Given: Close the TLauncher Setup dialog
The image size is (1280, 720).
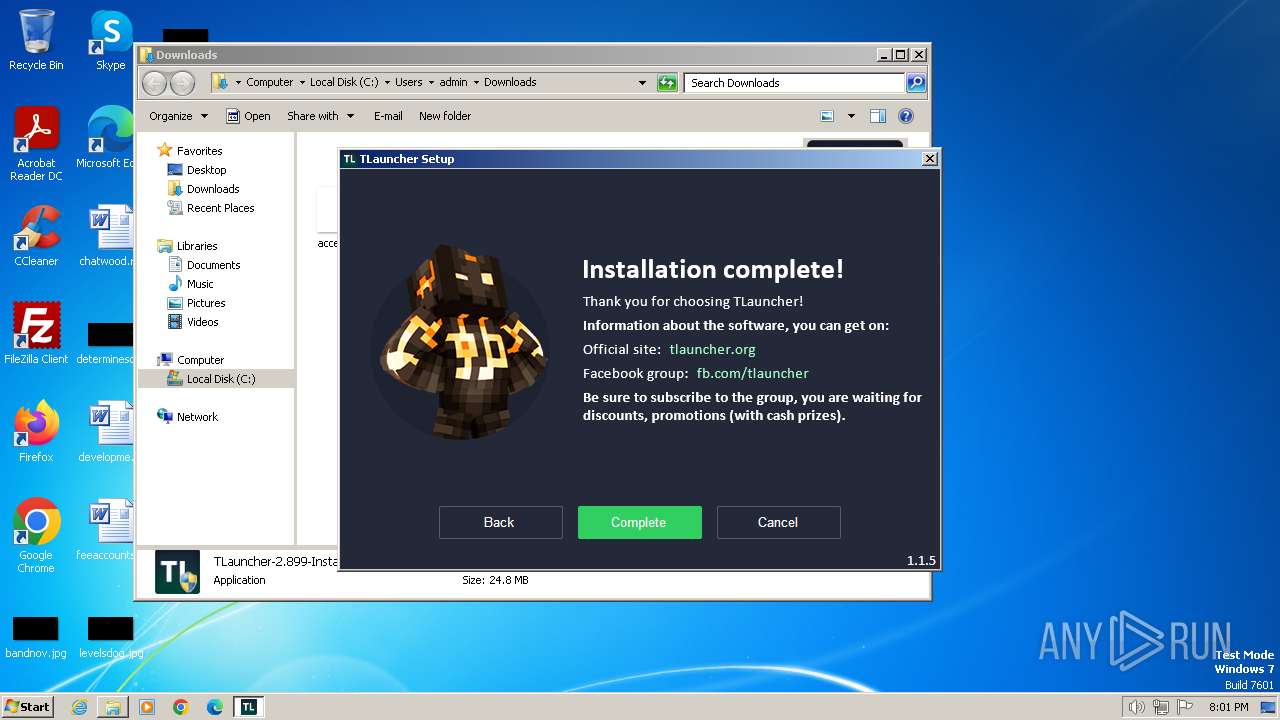Looking at the screenshot, I should [x=929, y=158].
